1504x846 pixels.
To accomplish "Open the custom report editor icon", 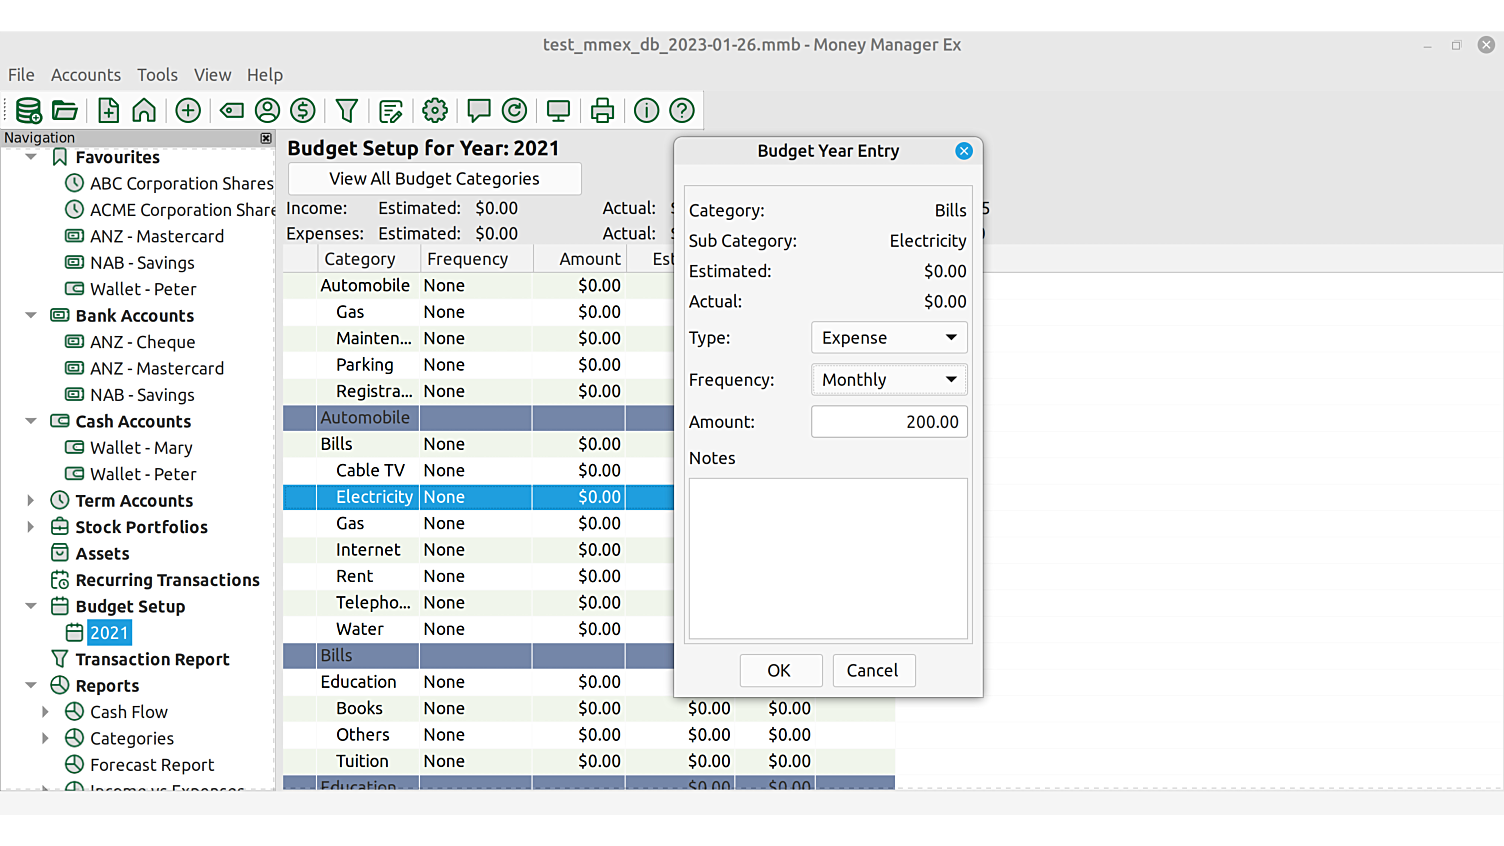I will pos(391,110).
